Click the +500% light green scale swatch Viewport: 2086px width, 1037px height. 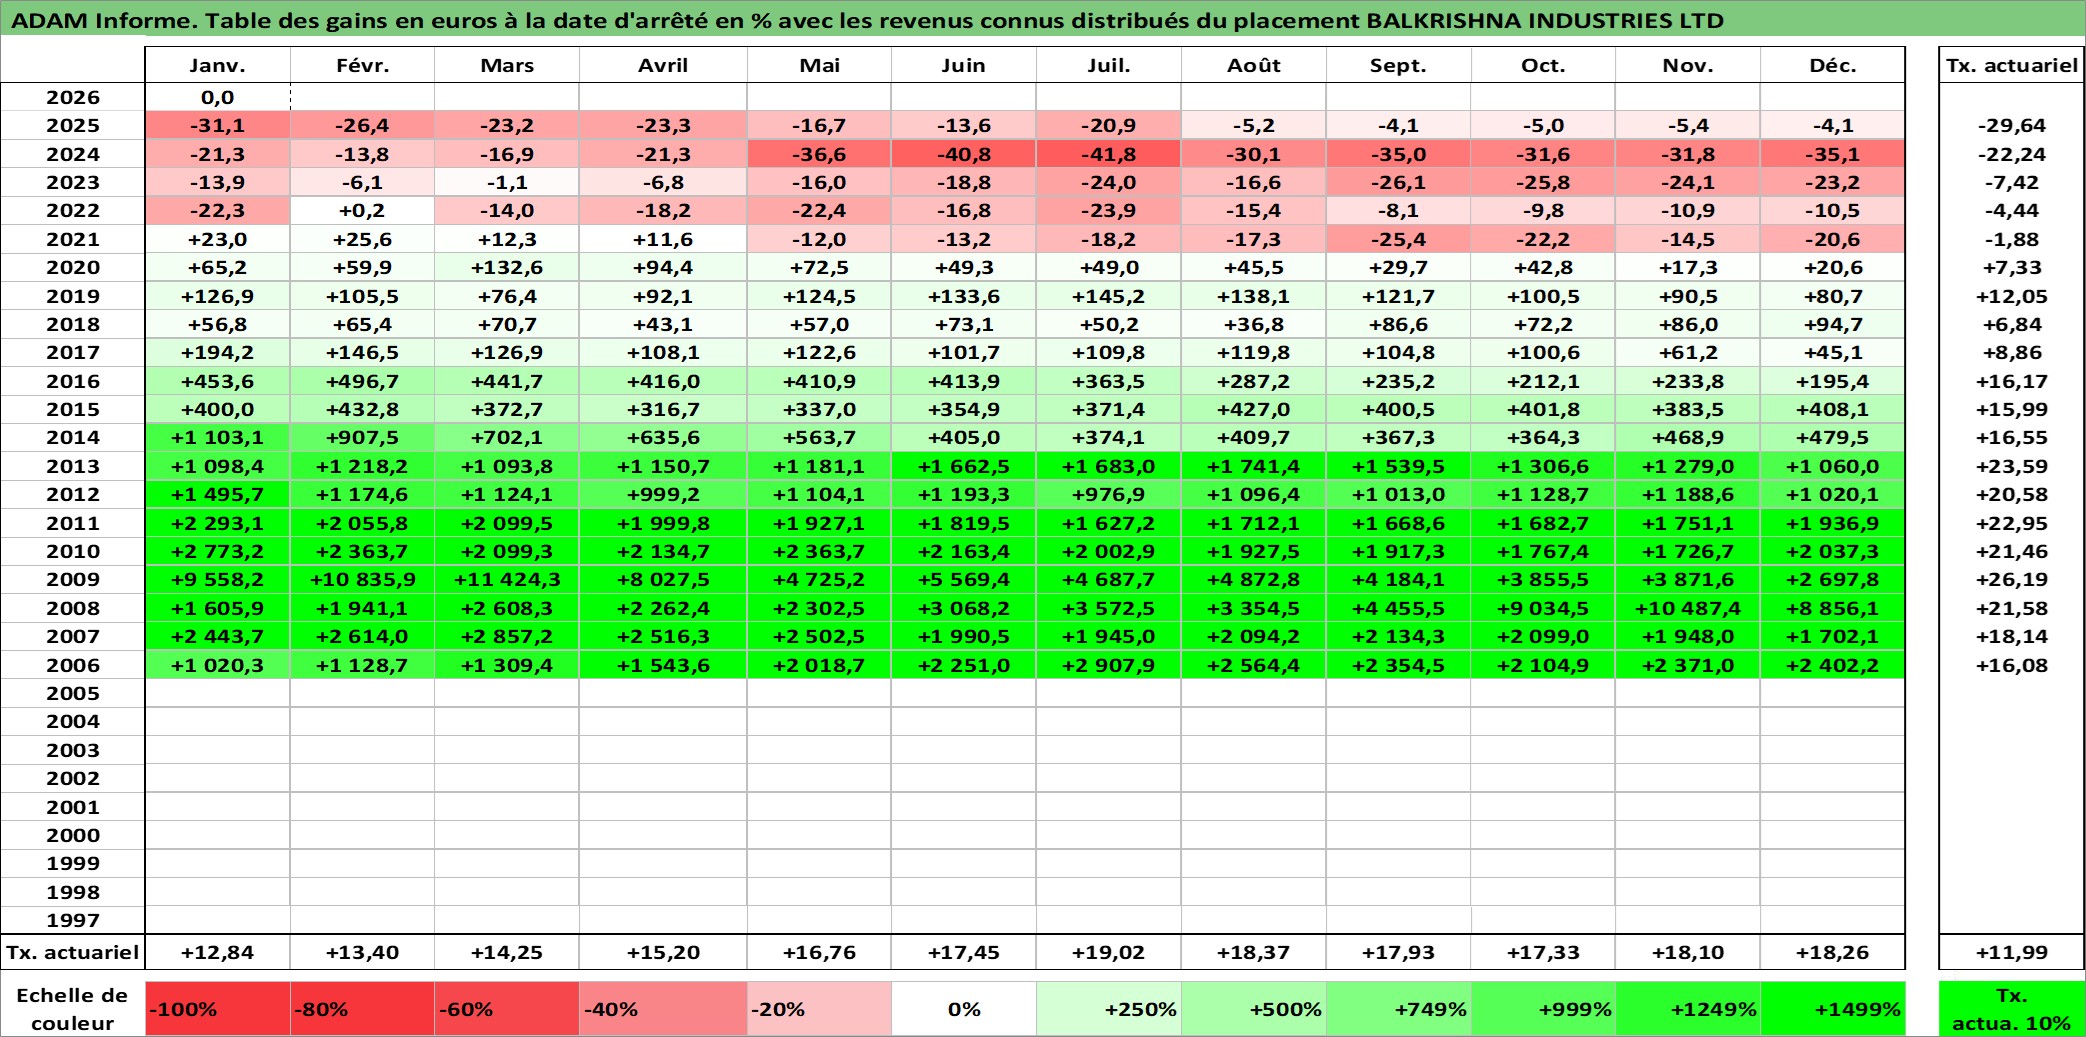[1254, 1009]
